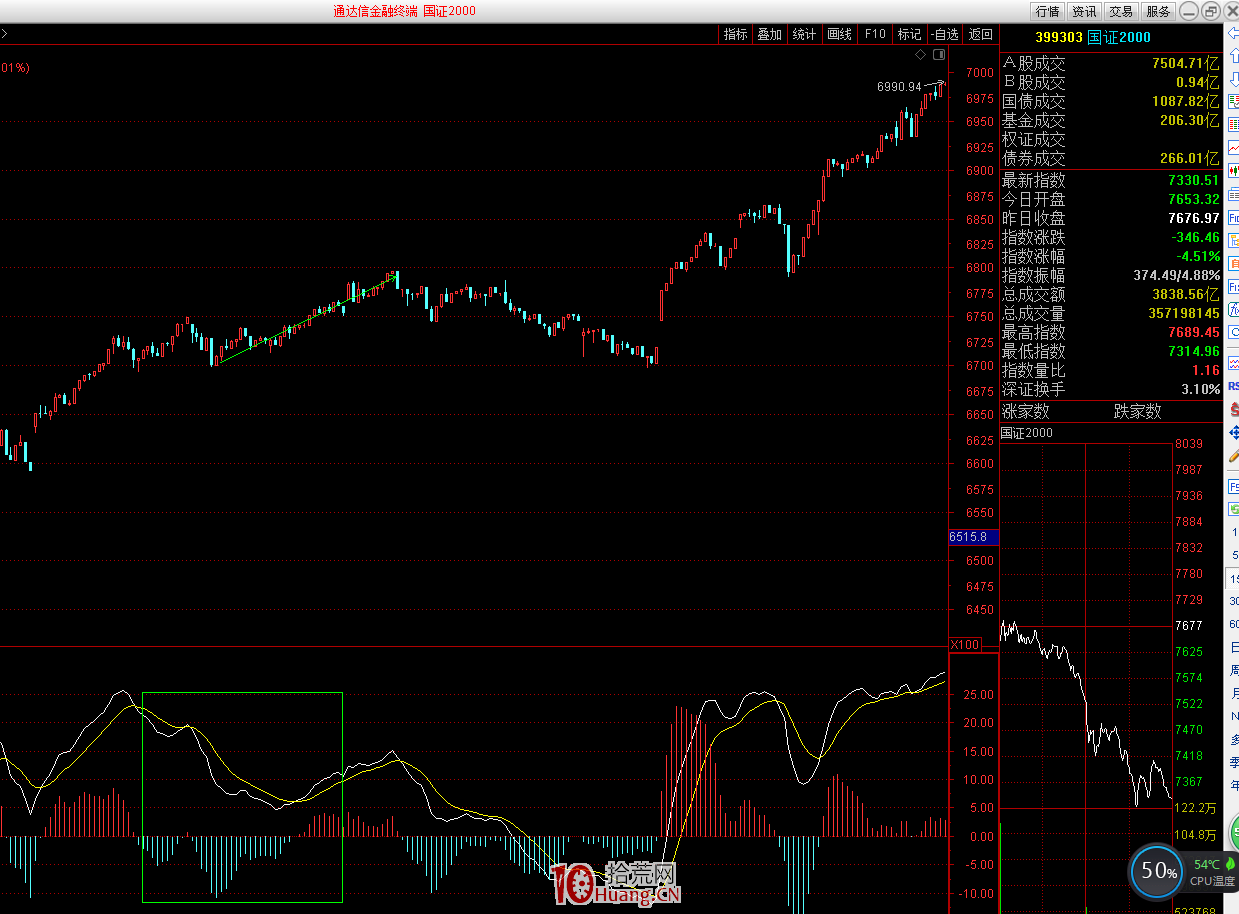The width and height of the screenshot is (1239, 914).
Task: Click the 指数涨跌 value -346.46
Action: [1194, 237]
